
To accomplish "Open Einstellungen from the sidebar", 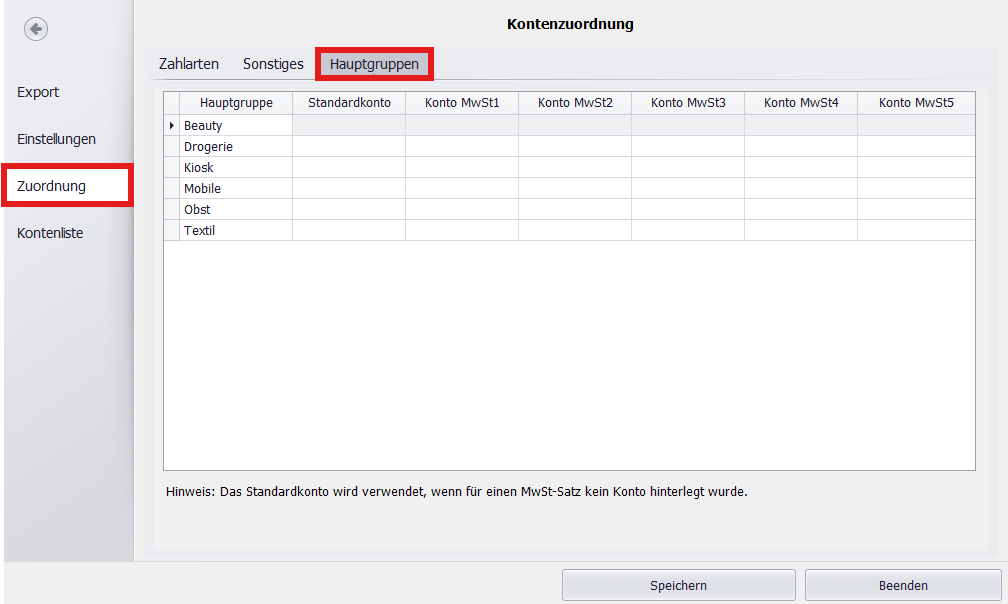I will tap(55, 138).
